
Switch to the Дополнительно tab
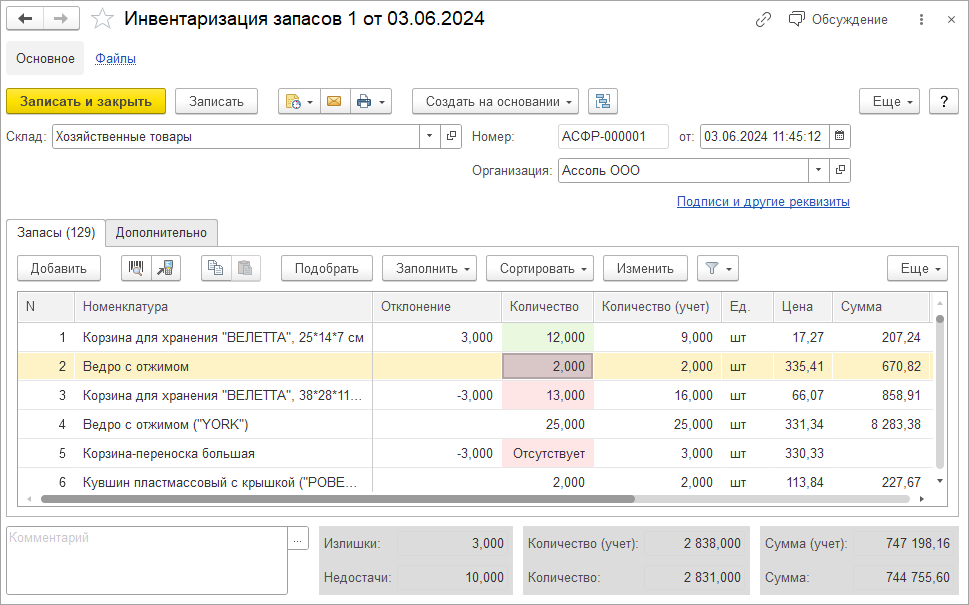(161, 232)
